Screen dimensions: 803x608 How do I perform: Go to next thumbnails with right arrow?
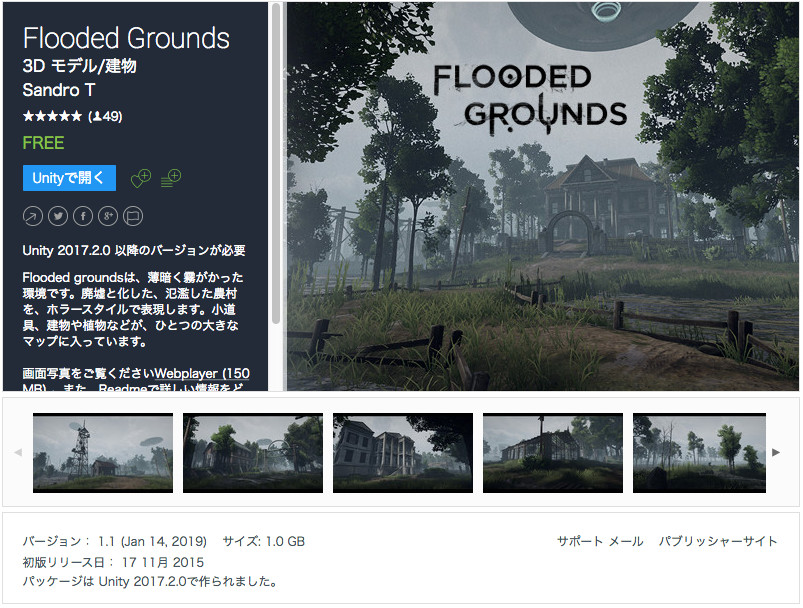pos(776,452)
